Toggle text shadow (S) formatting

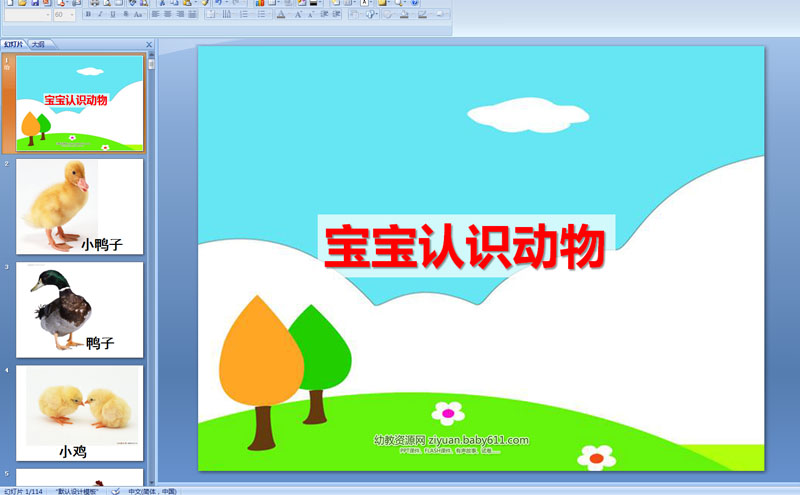coord(126,14)
